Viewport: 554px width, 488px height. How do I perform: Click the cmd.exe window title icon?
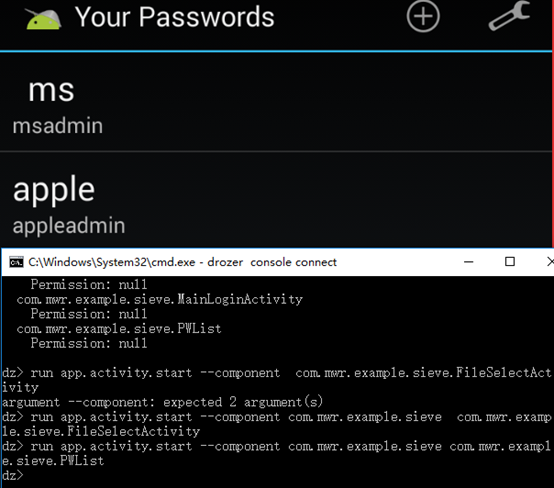(16, 262)
